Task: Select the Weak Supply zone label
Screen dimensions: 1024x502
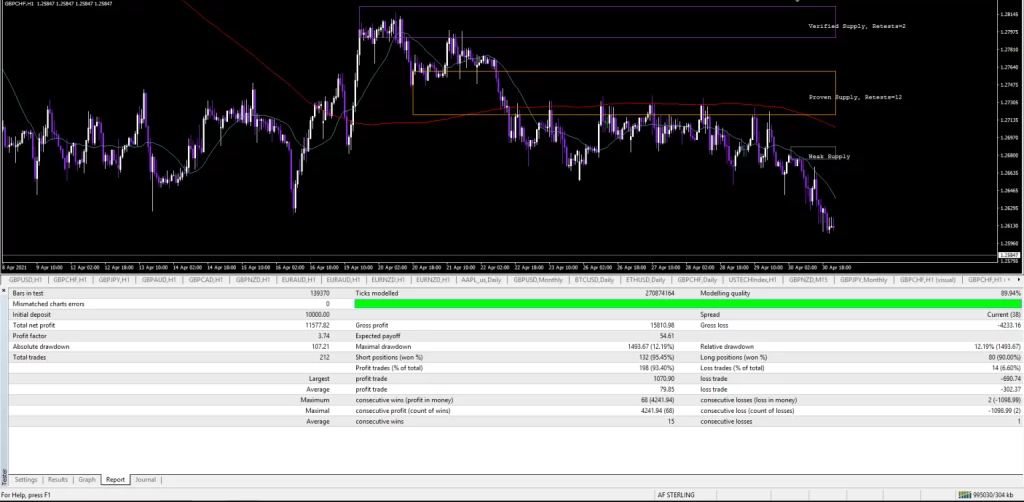Action: coord(829,157)
